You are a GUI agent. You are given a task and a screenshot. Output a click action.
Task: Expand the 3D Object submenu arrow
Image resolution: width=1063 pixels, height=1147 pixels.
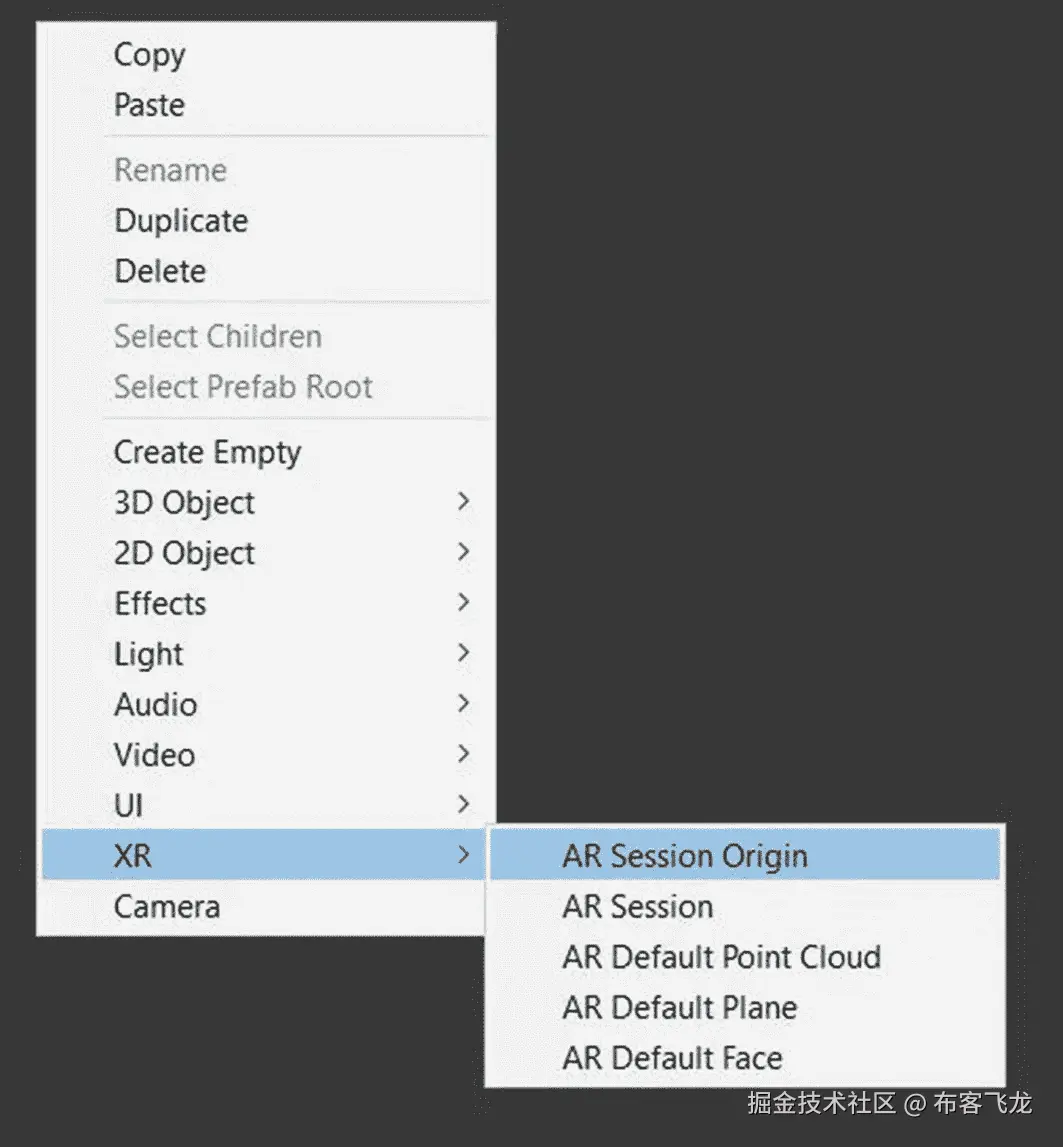coord(463,502)
